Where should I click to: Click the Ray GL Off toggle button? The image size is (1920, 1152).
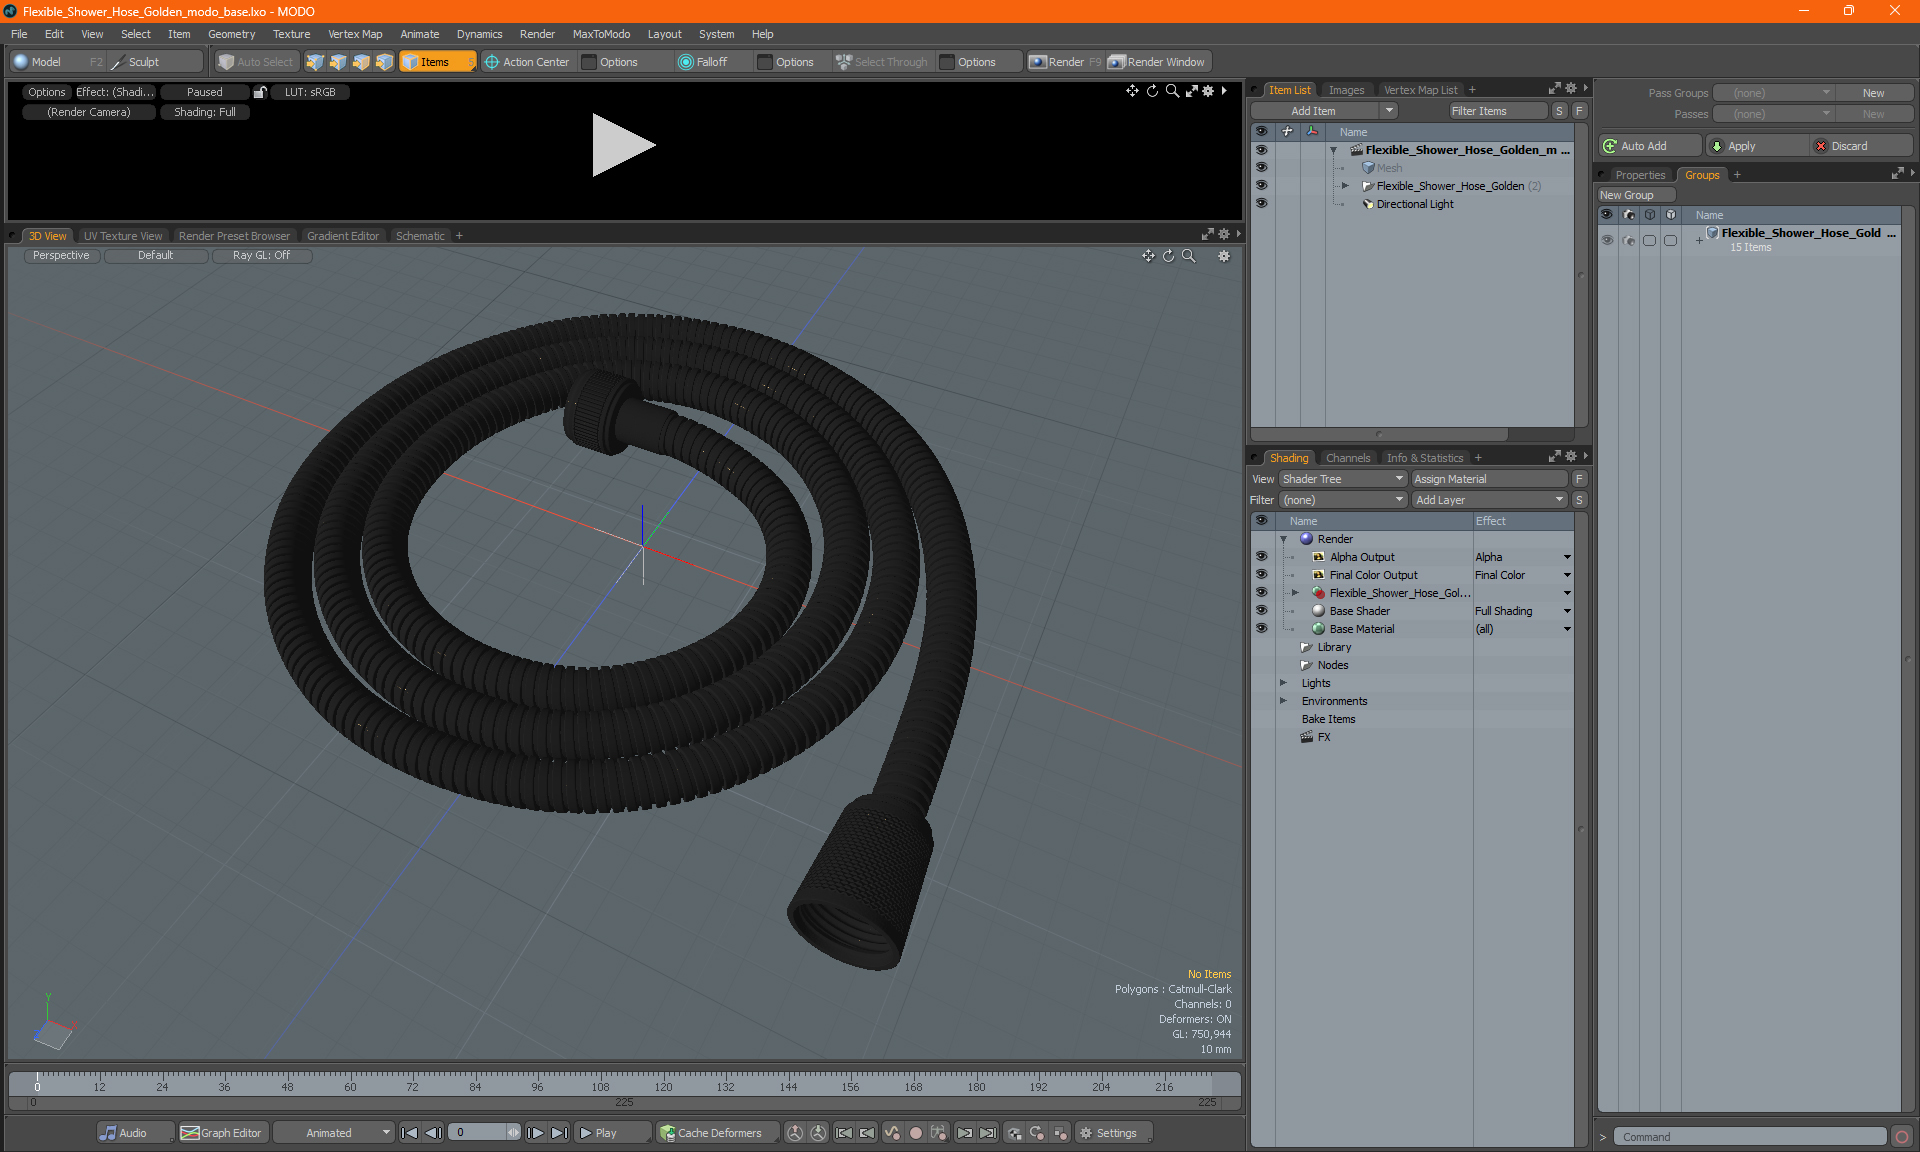[x=262, y=255]
